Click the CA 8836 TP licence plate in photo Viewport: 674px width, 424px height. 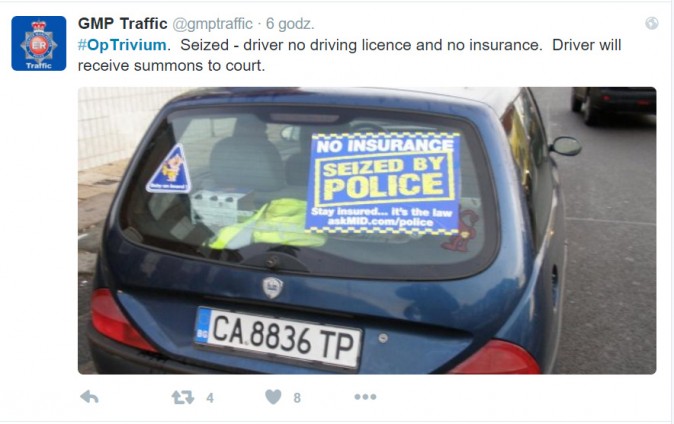pyautogui.click(x=278, y=338)
